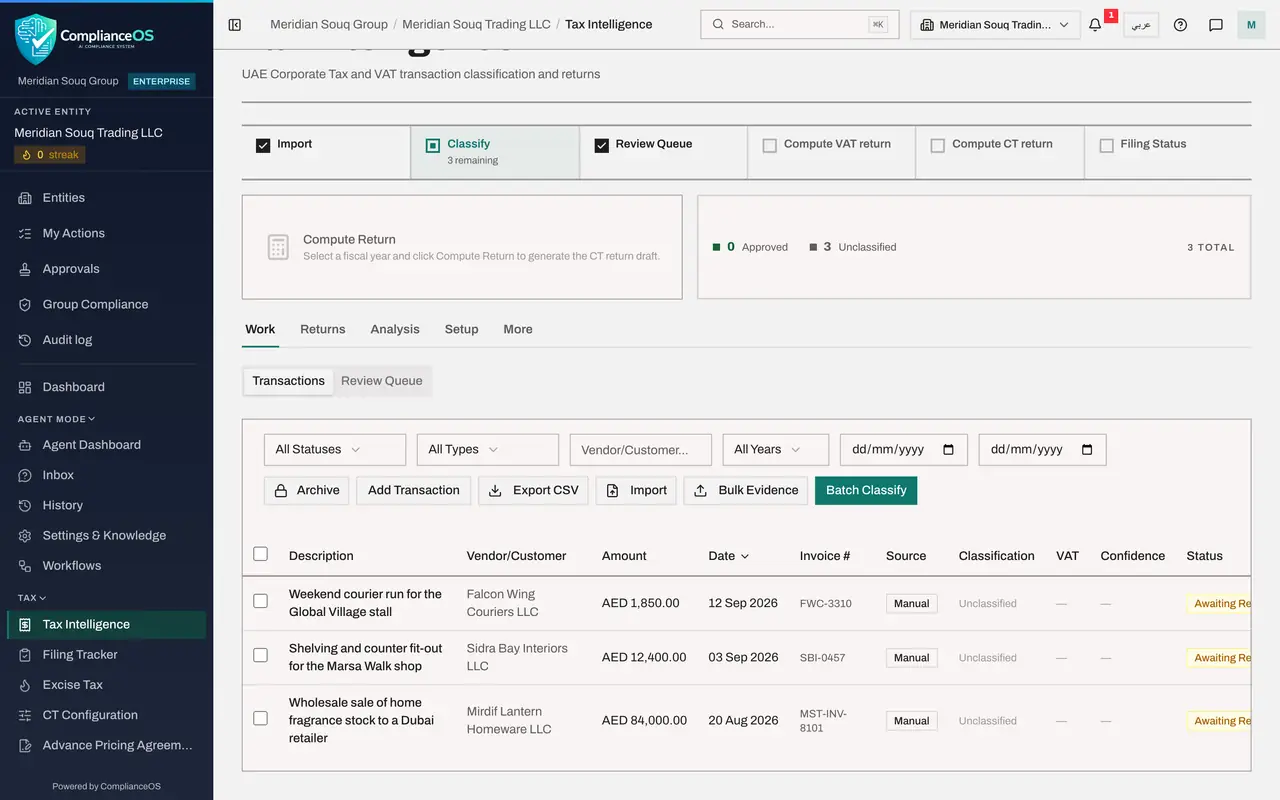The height and width of the screenshot is (800, 1280).
Task: Open the notifications bell
Action: (1095, 25)
